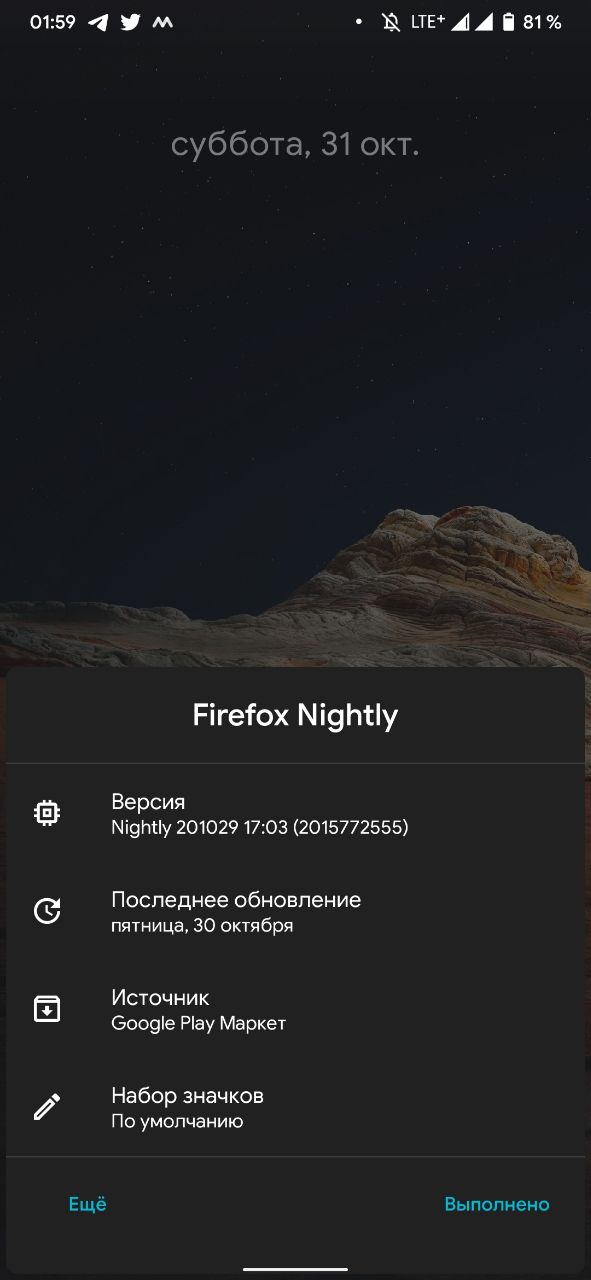Select the Источник Google Play Маркет row
This screenshot has width=591, height=1280.
coord(295,1009)
